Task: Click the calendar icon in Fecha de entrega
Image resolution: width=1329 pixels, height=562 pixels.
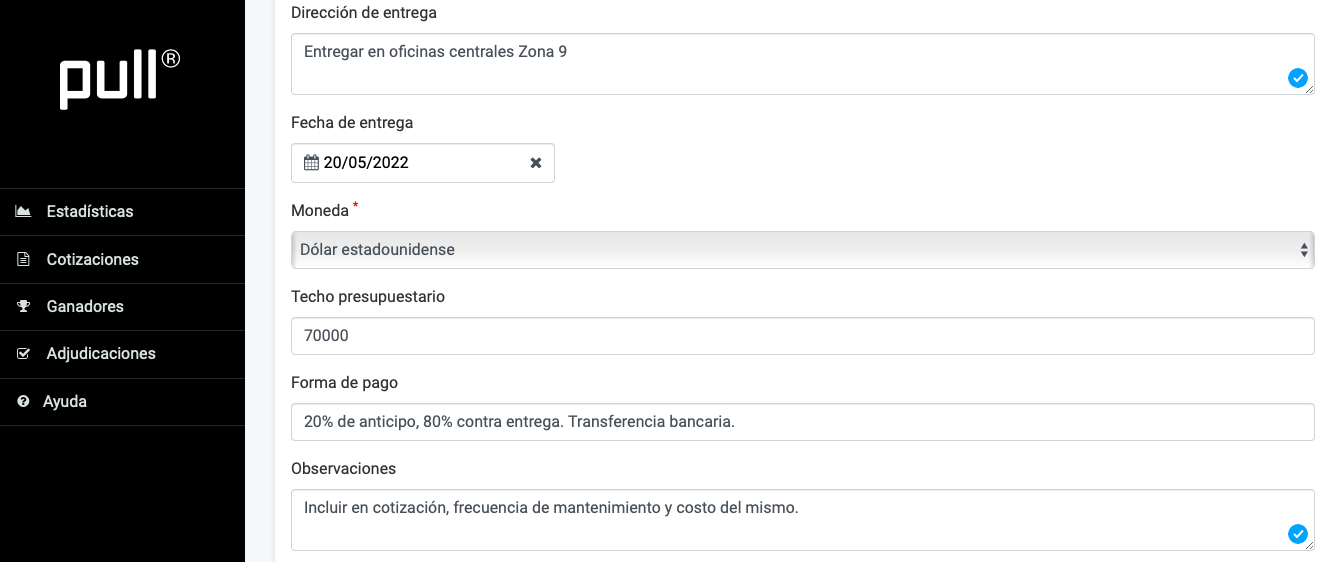Action: 311,163
